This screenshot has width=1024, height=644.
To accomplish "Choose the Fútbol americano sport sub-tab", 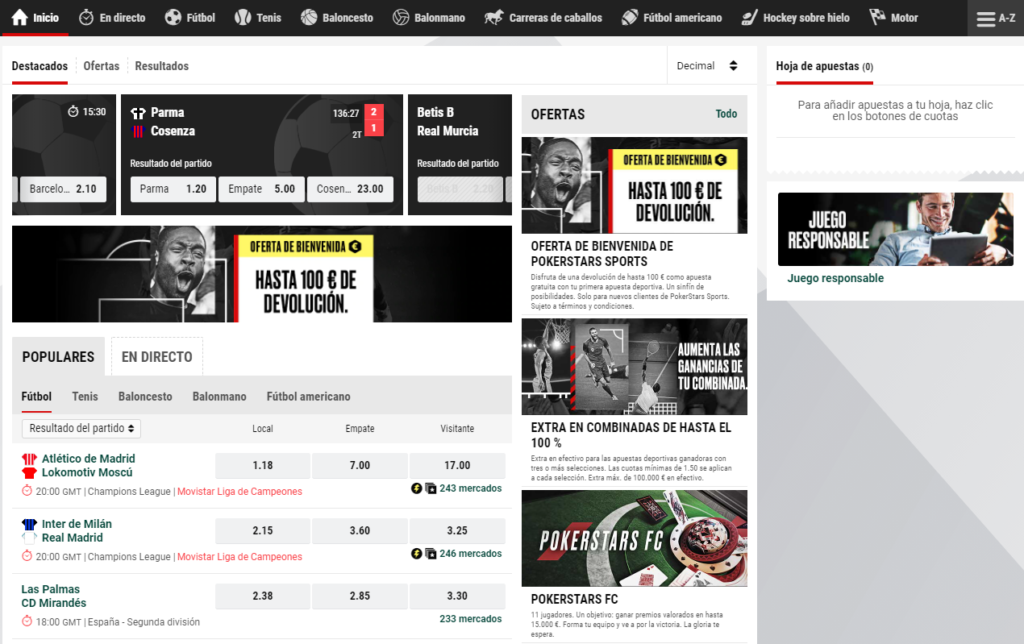I will click(x=308, y=396).
